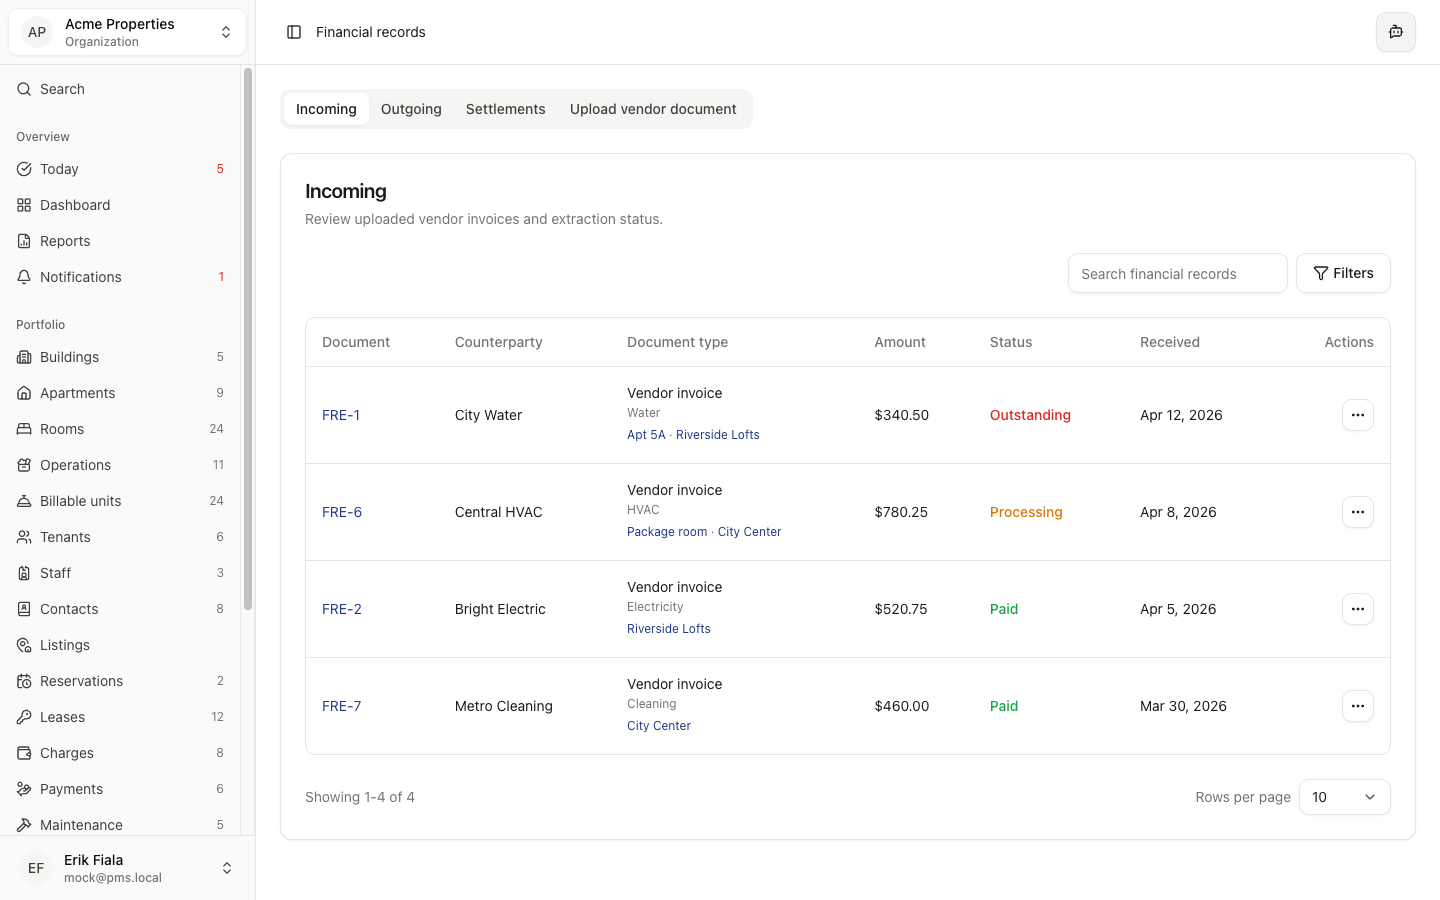Open row actions for FRE-1 invoice
The height and width of the screenshot is (900, 1440).
pyautogui.click(x=1357, y=415)
